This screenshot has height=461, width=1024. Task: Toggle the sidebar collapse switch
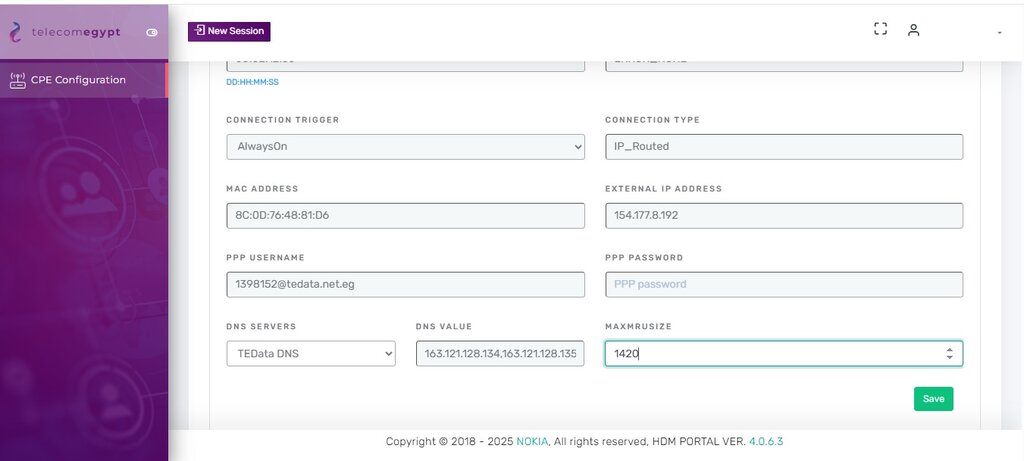coord(152,33)
